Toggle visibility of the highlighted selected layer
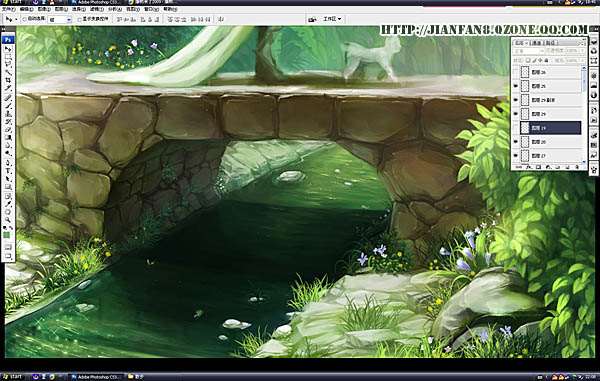 515,128
